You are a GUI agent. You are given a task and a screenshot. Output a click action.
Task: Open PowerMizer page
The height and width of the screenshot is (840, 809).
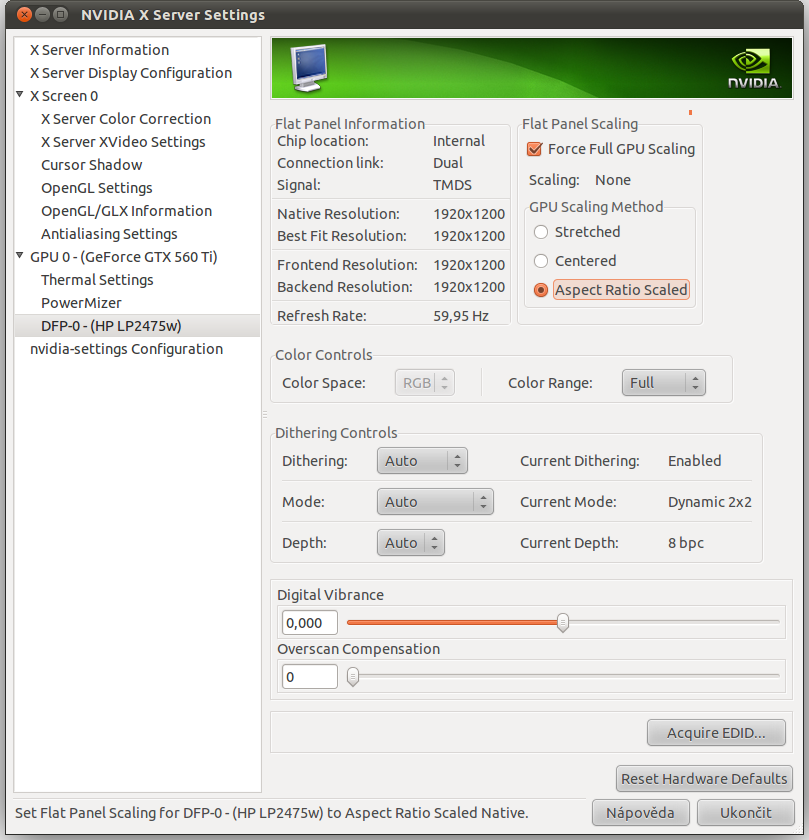coord(81,303)
